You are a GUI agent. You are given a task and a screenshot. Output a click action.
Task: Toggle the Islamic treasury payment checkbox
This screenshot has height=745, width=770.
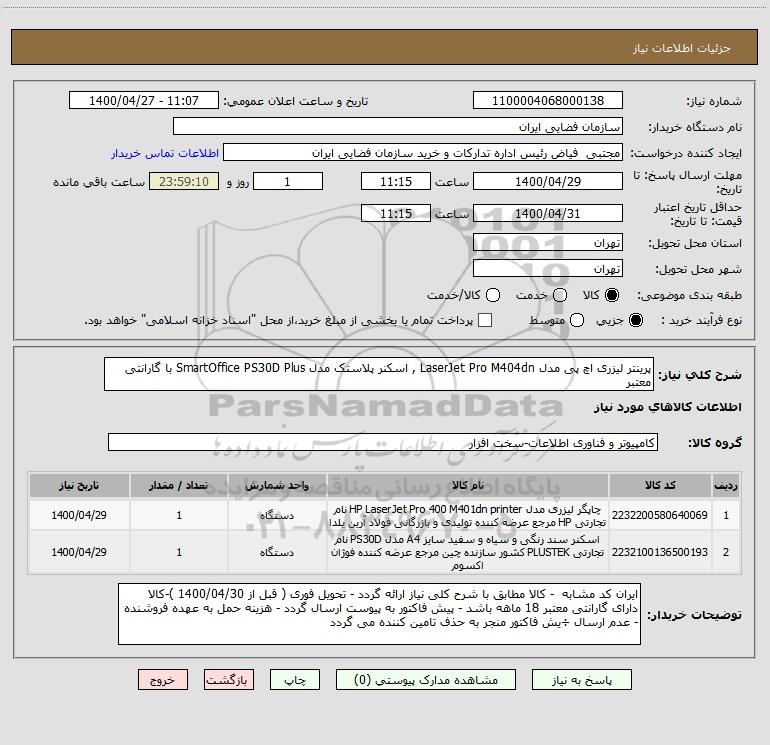(x=485, y=320)
